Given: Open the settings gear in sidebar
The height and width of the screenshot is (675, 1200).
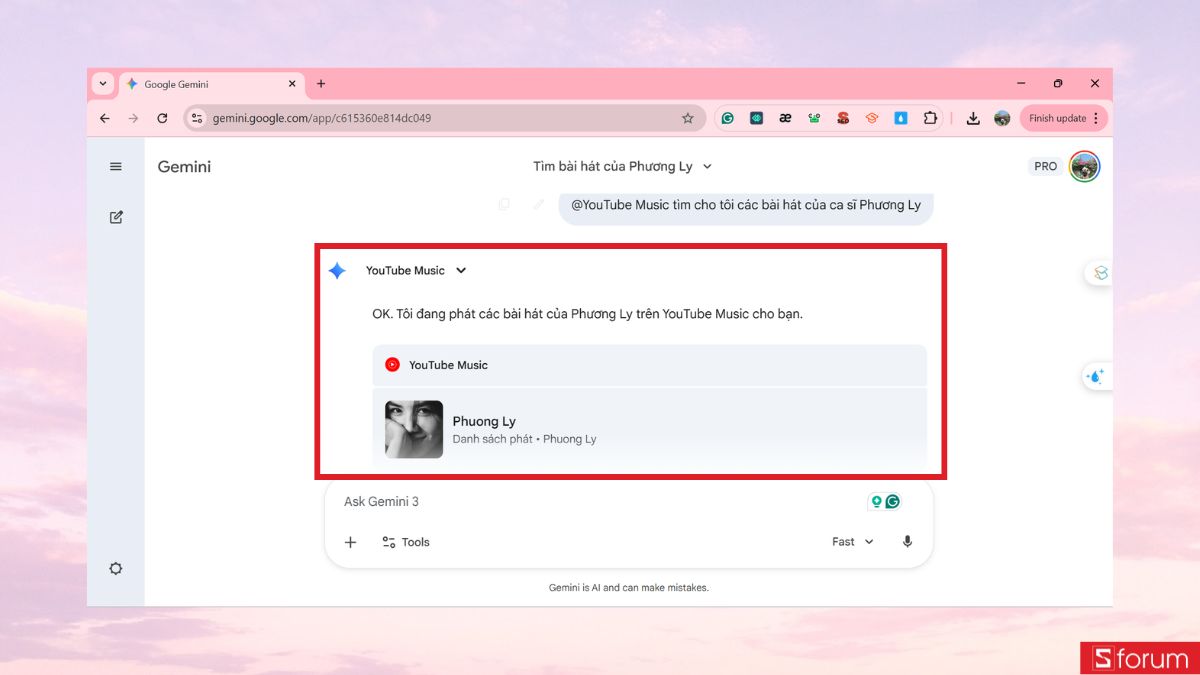Looking at the screenshot, I should coord(116,568).
